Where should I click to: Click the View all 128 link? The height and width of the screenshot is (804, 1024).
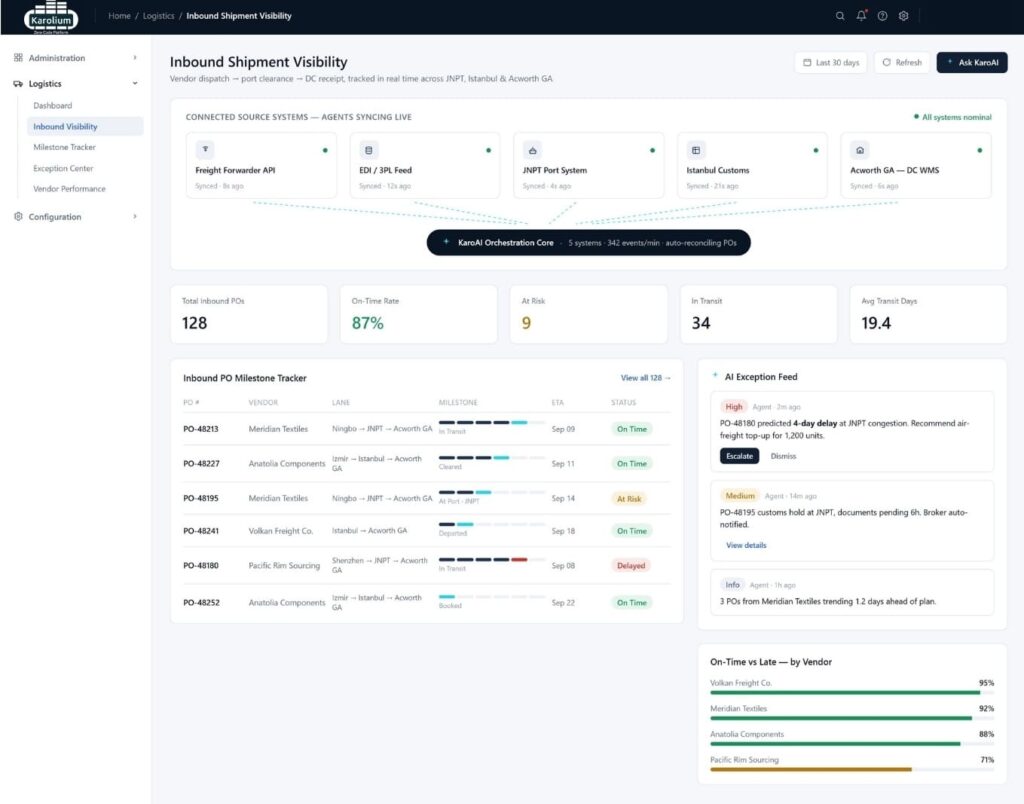pos(645,378)
